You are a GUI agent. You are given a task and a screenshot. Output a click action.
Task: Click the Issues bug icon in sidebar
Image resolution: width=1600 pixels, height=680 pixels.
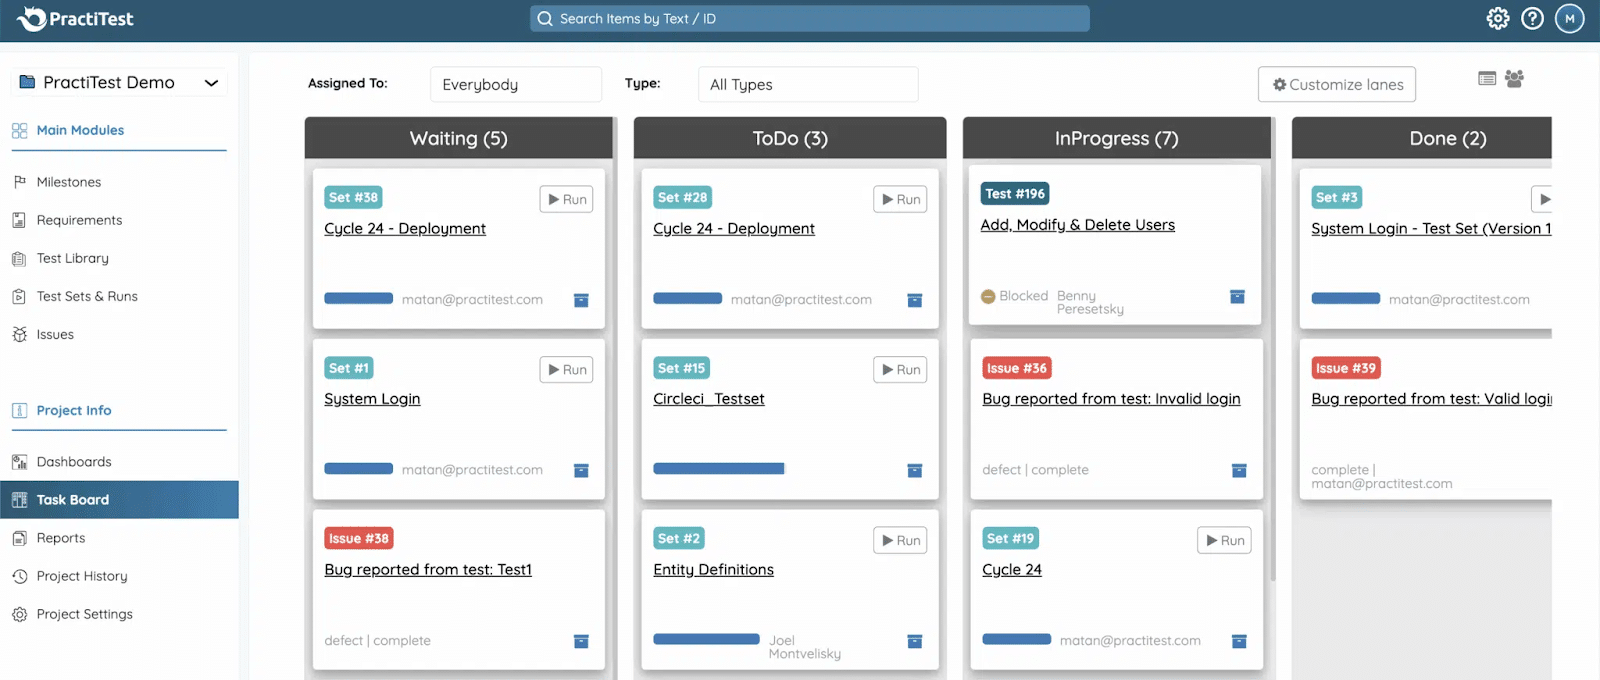[x=19, y=334]
